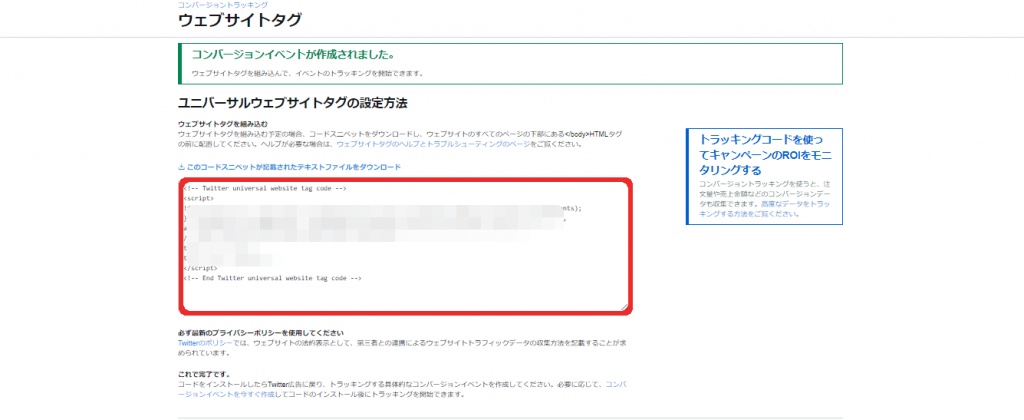This screenshot has width=1024, height=420.
Task: Click the textarea resize handle corner
Action: [x=624, y=306]
